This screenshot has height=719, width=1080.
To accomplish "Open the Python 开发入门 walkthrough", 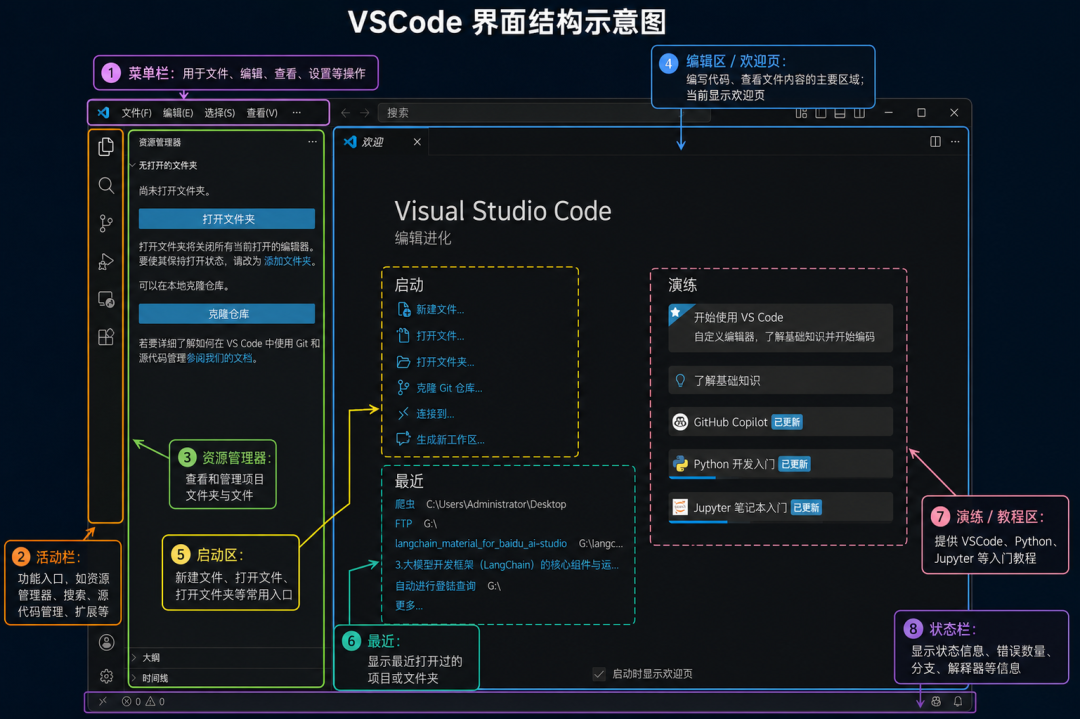I will [x=780, y=464].
